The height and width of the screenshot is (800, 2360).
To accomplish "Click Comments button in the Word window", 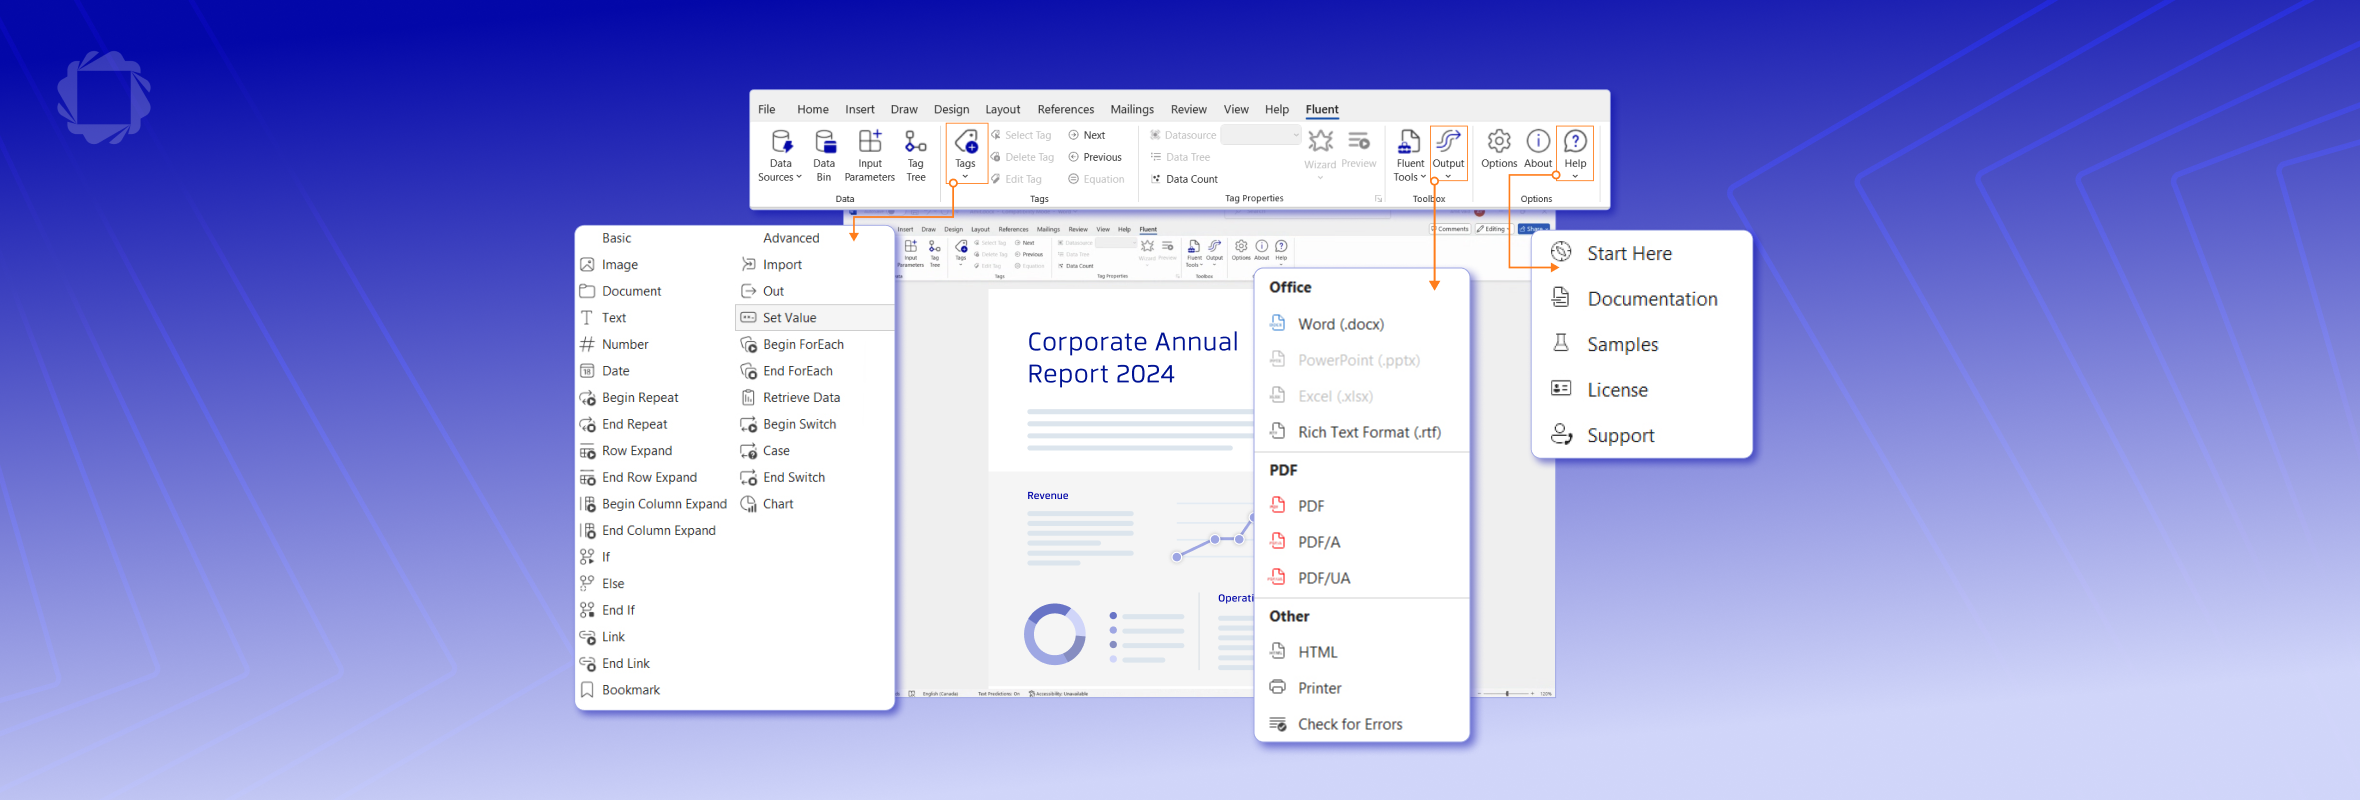I will 1450,229.
